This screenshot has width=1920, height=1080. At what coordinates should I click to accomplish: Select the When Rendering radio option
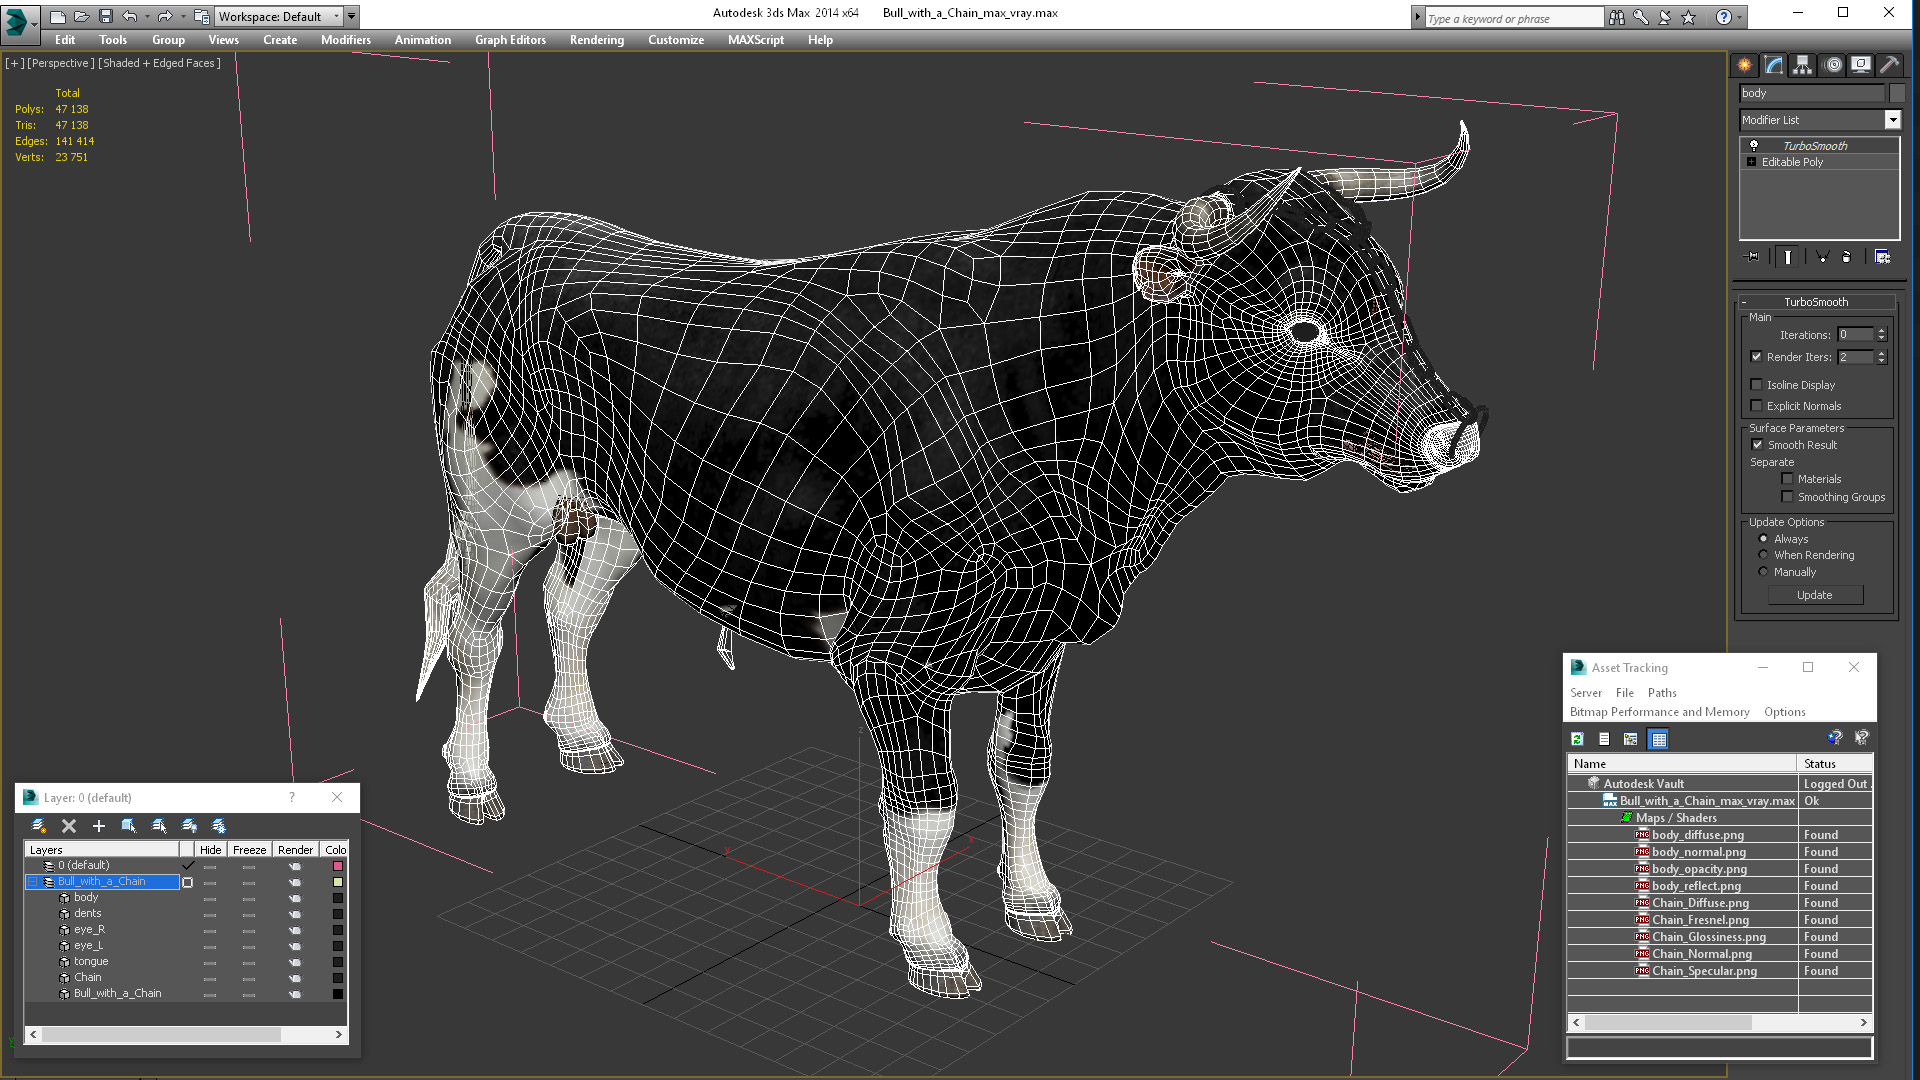(1763, 555)
